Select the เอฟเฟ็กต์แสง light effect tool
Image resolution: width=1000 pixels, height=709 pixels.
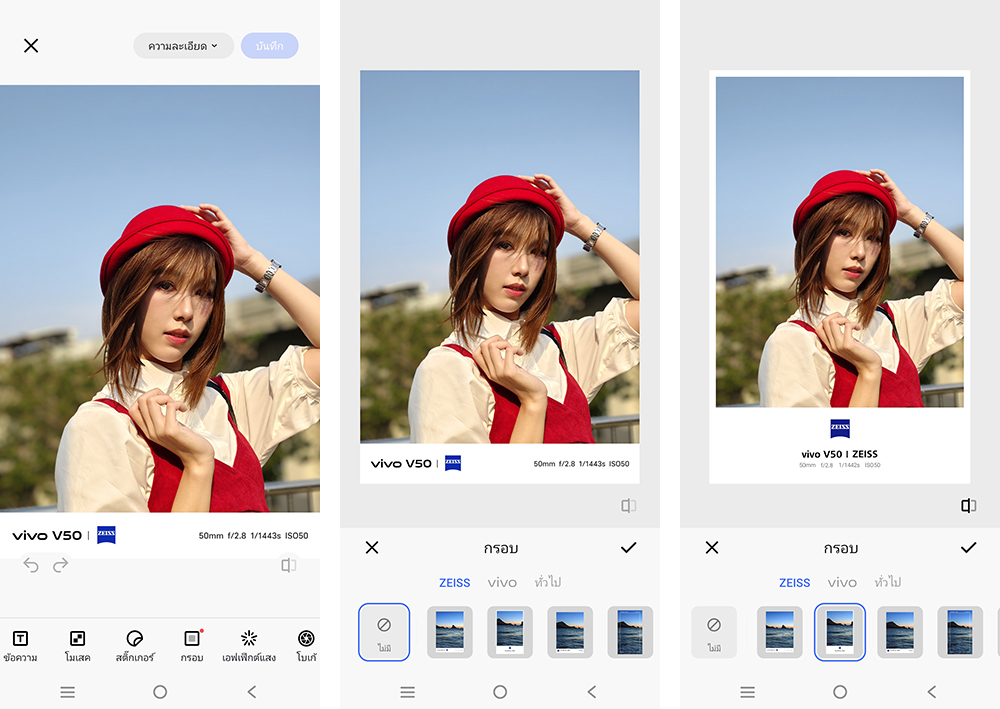click(x=249, y=645)
